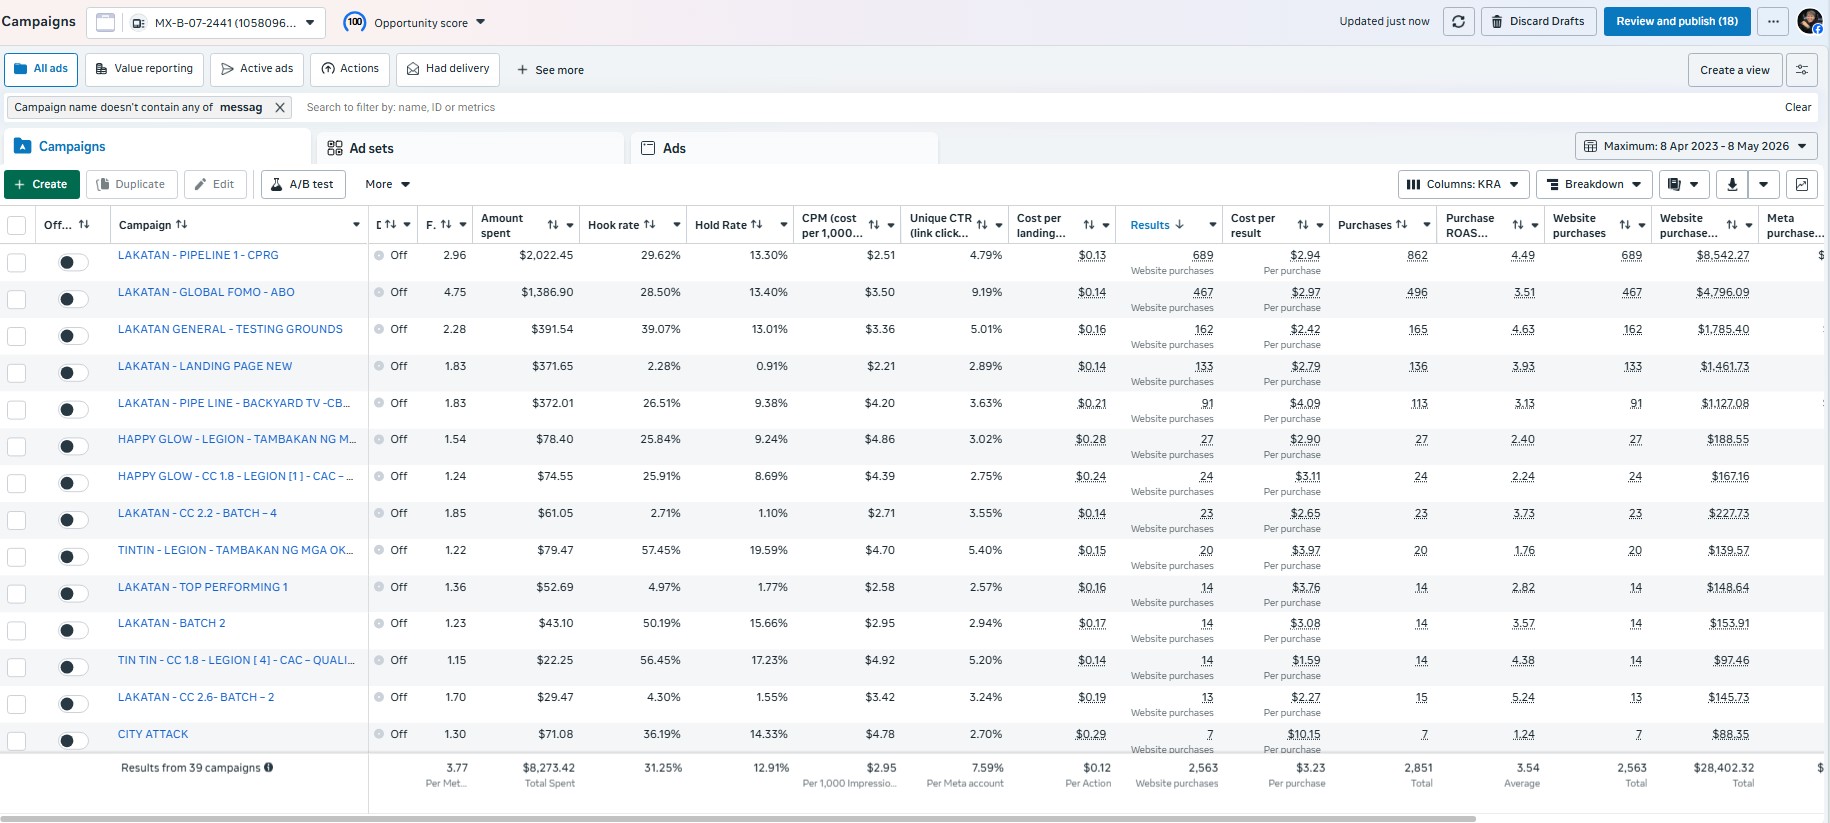The width and height of the screenshot is (1830, 823).
Task: Sort by Cost per result arrows
Action: click(x=1303, y=225)
